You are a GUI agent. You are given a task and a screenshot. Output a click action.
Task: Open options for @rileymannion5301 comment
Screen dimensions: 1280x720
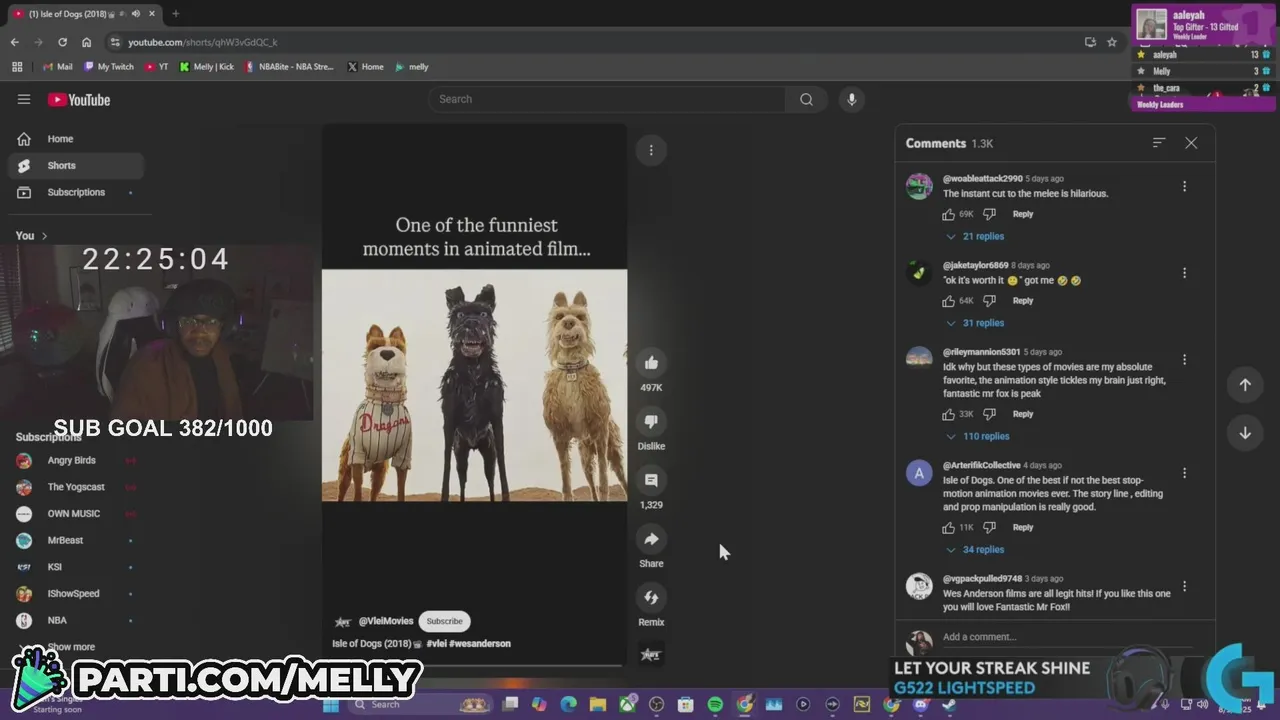[1185, 359]
